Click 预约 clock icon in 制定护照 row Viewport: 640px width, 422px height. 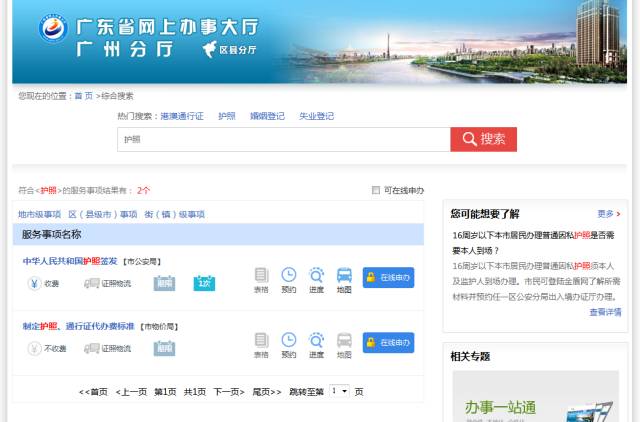point(288,344)
